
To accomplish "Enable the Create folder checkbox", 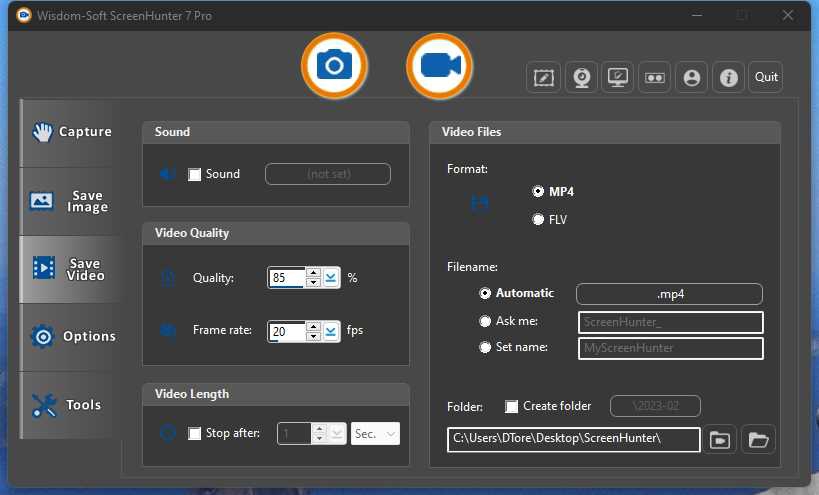I will point(511,406).
